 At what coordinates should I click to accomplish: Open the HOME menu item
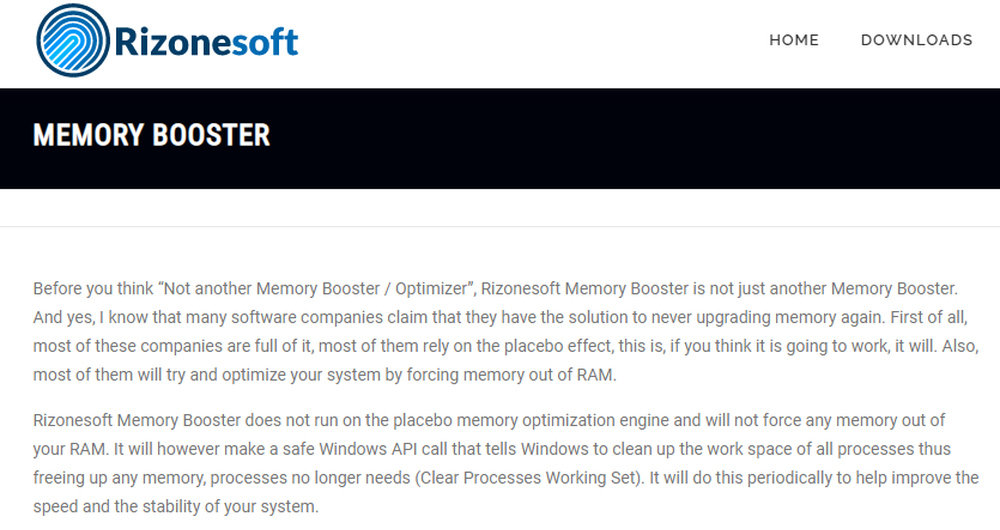(x=794, y=40)
